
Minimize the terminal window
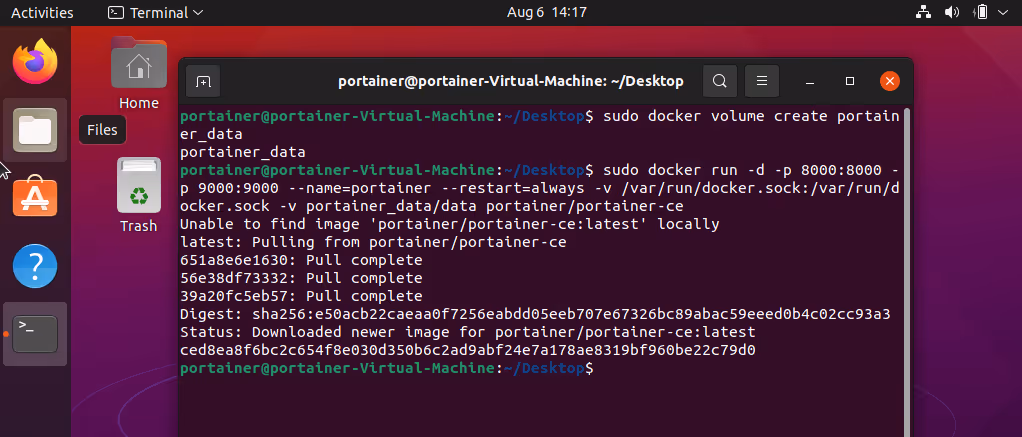click(x=810, y=82)
